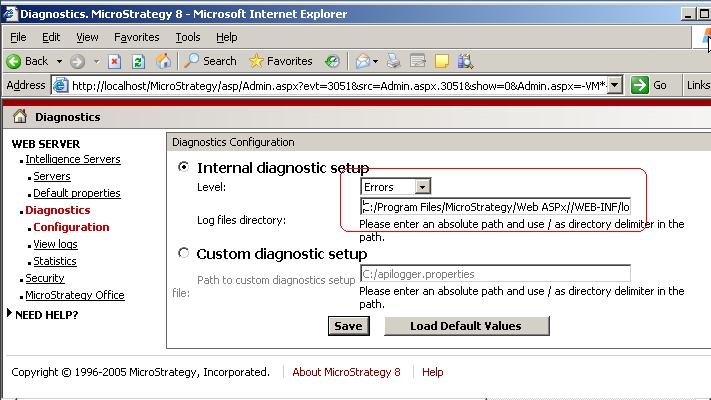Click the Save button

click(x=349, y=326)
